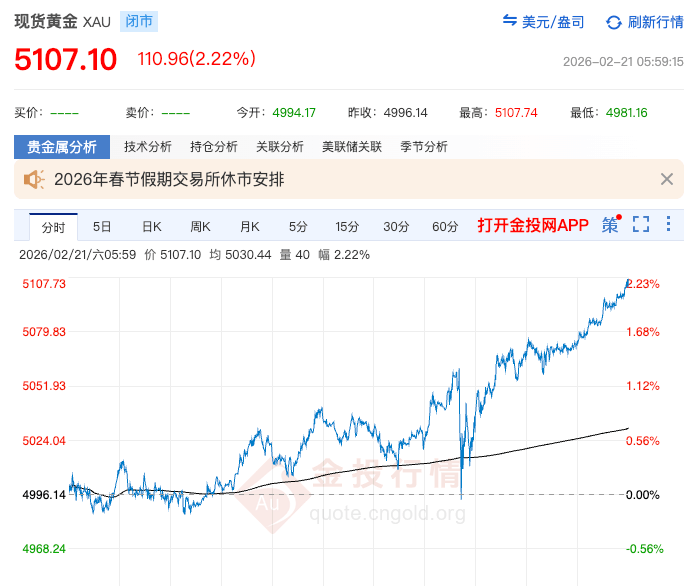Click the USD/ounce unit swap icon
The height and width of the screenshot is (586, 690).
(x=510, y=22)
